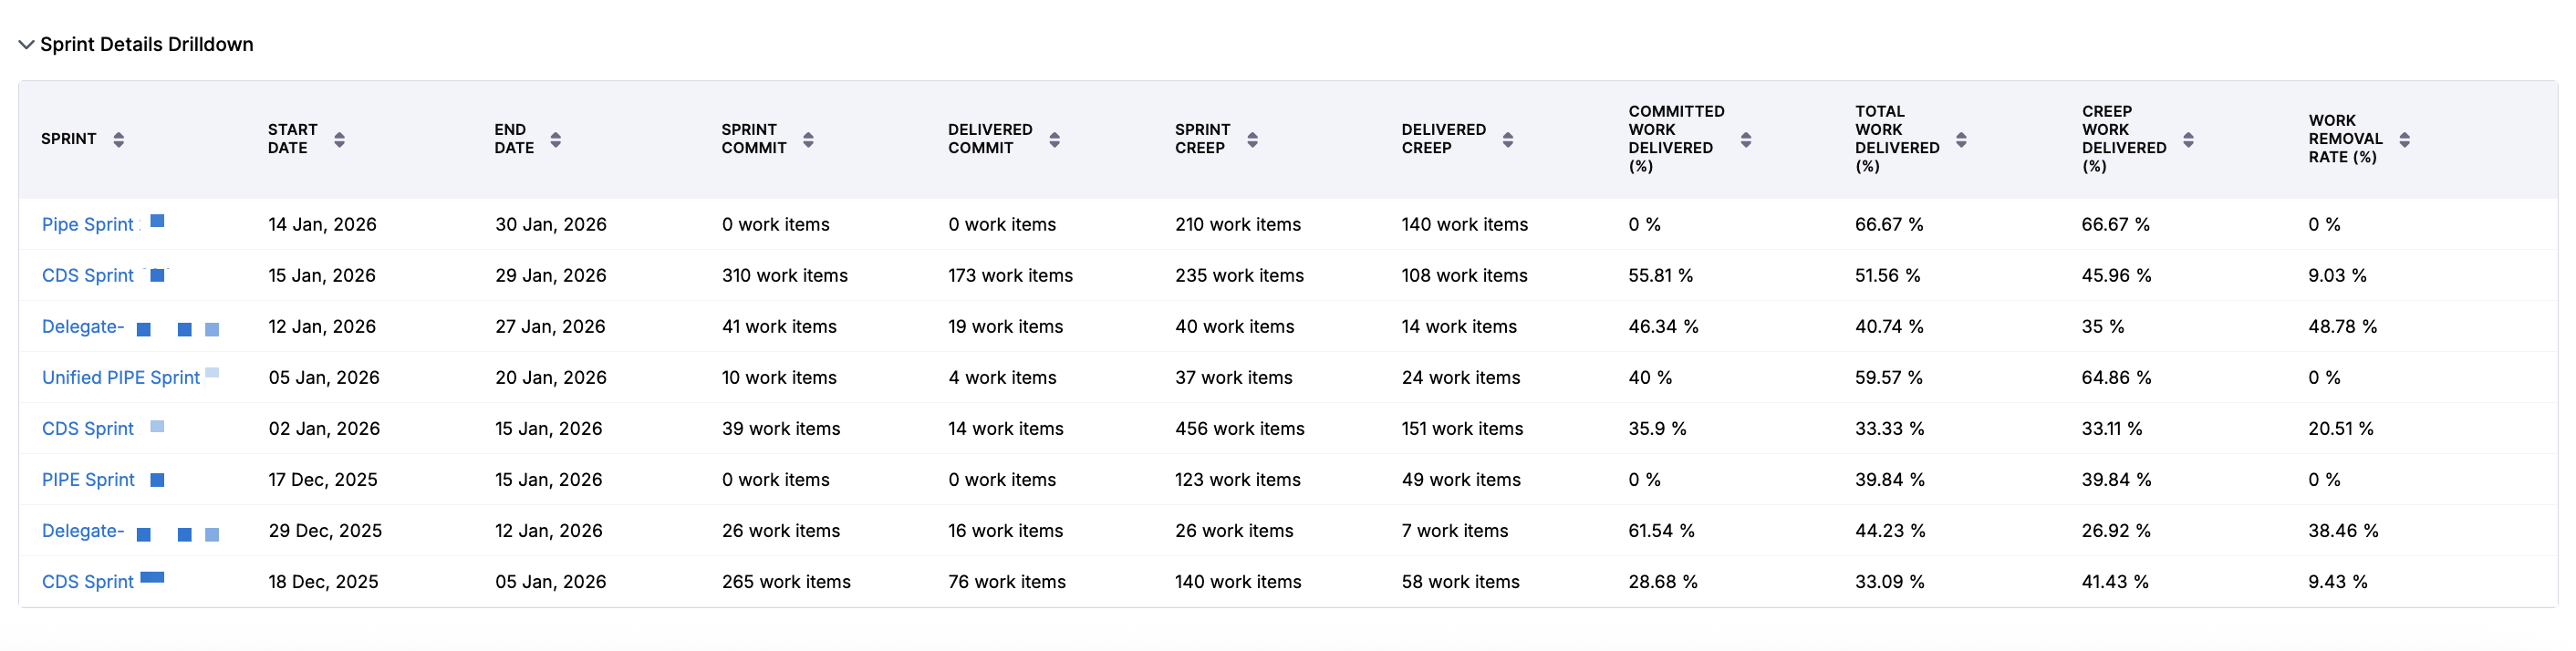The image size is (2576, 651).
Task: Sort by Delivered Creep column icon
Action: 1507,140
